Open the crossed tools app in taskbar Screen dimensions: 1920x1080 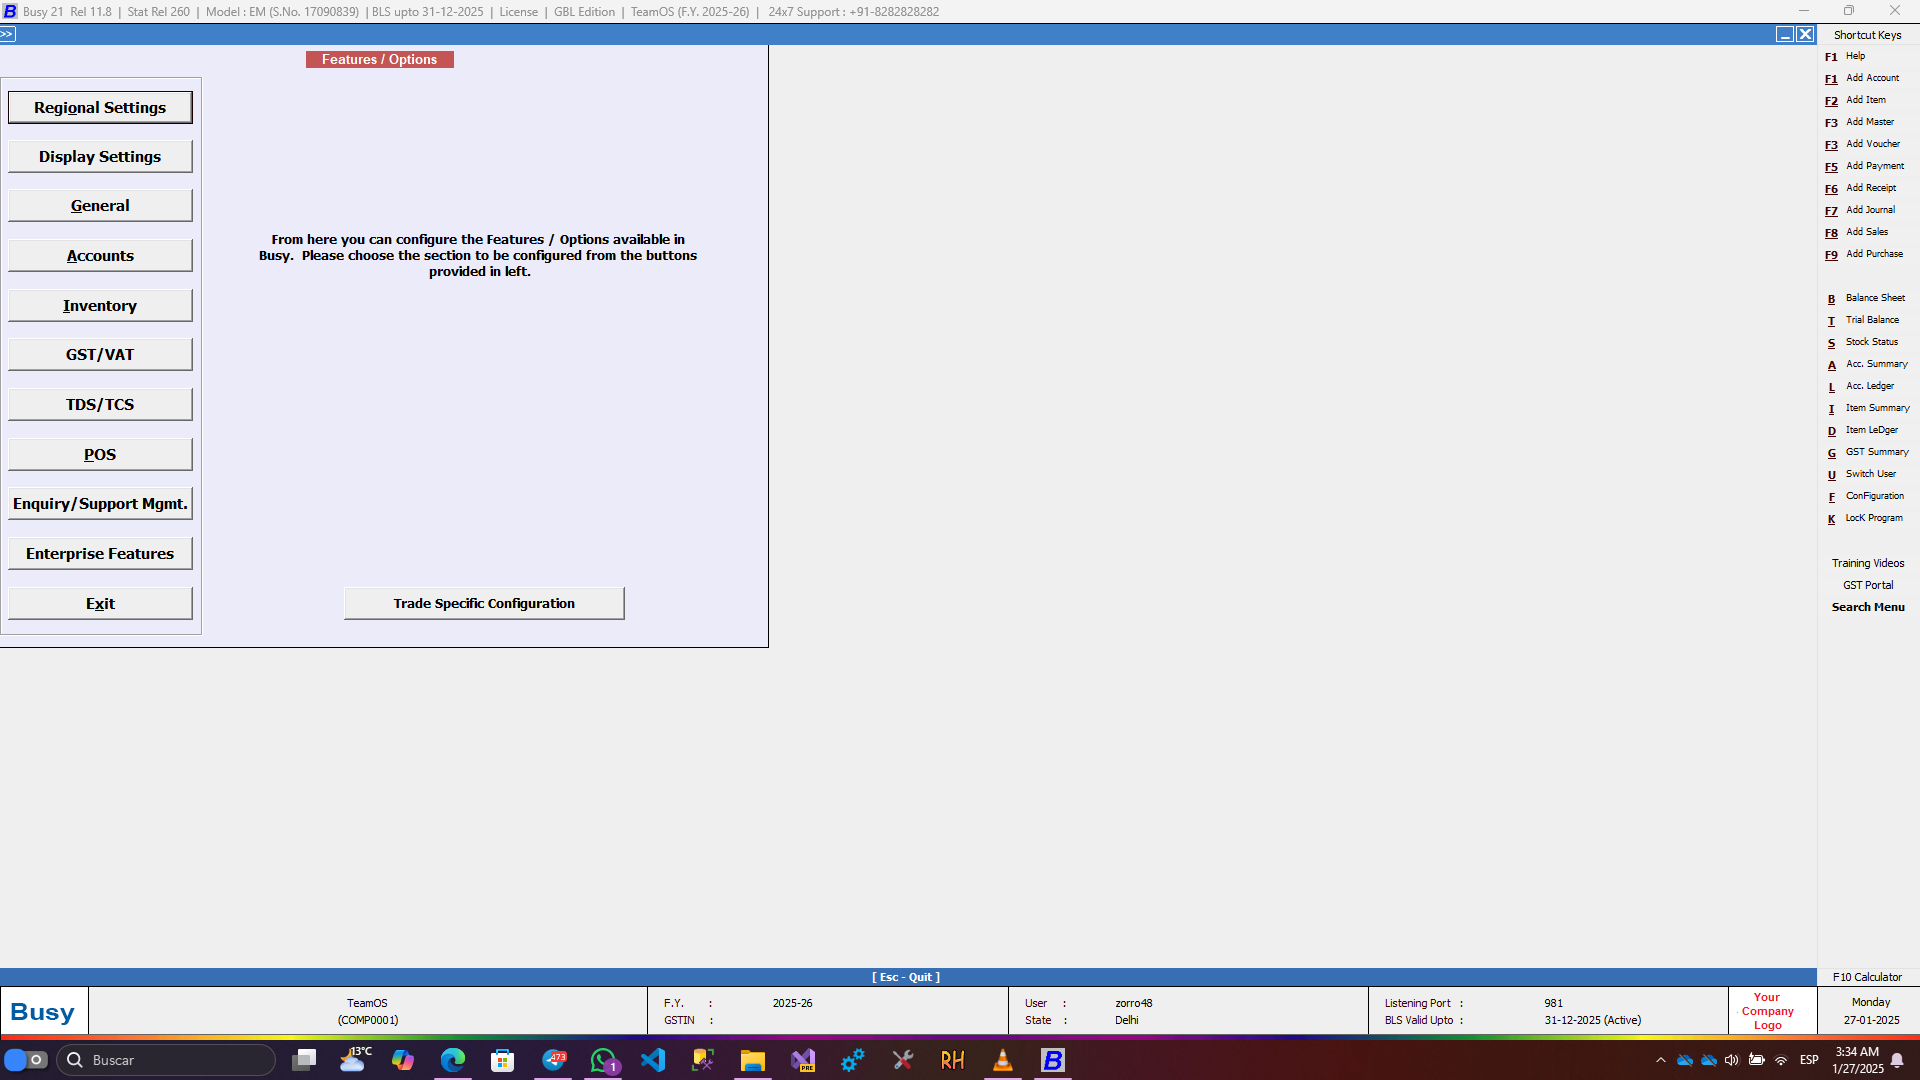[x=903, y=1060]
